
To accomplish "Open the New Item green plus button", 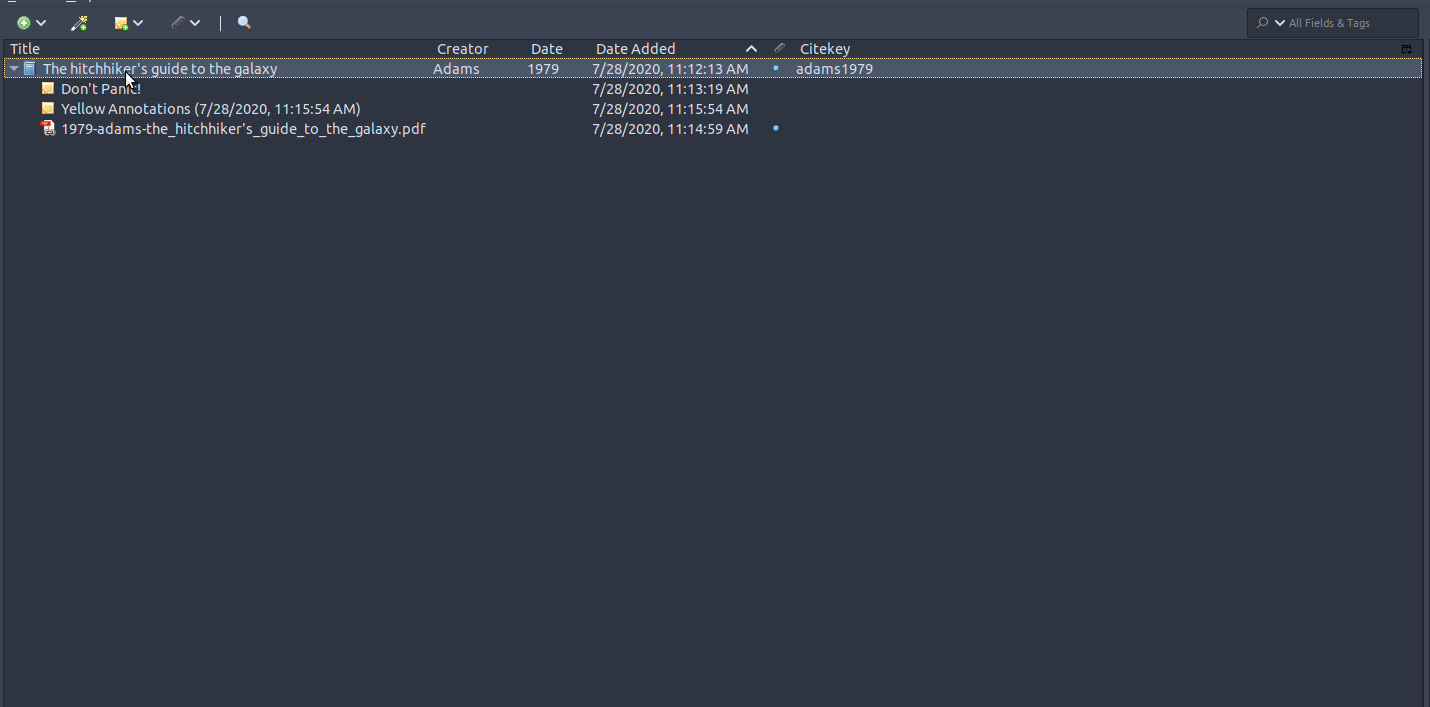I will click(24, 23).
